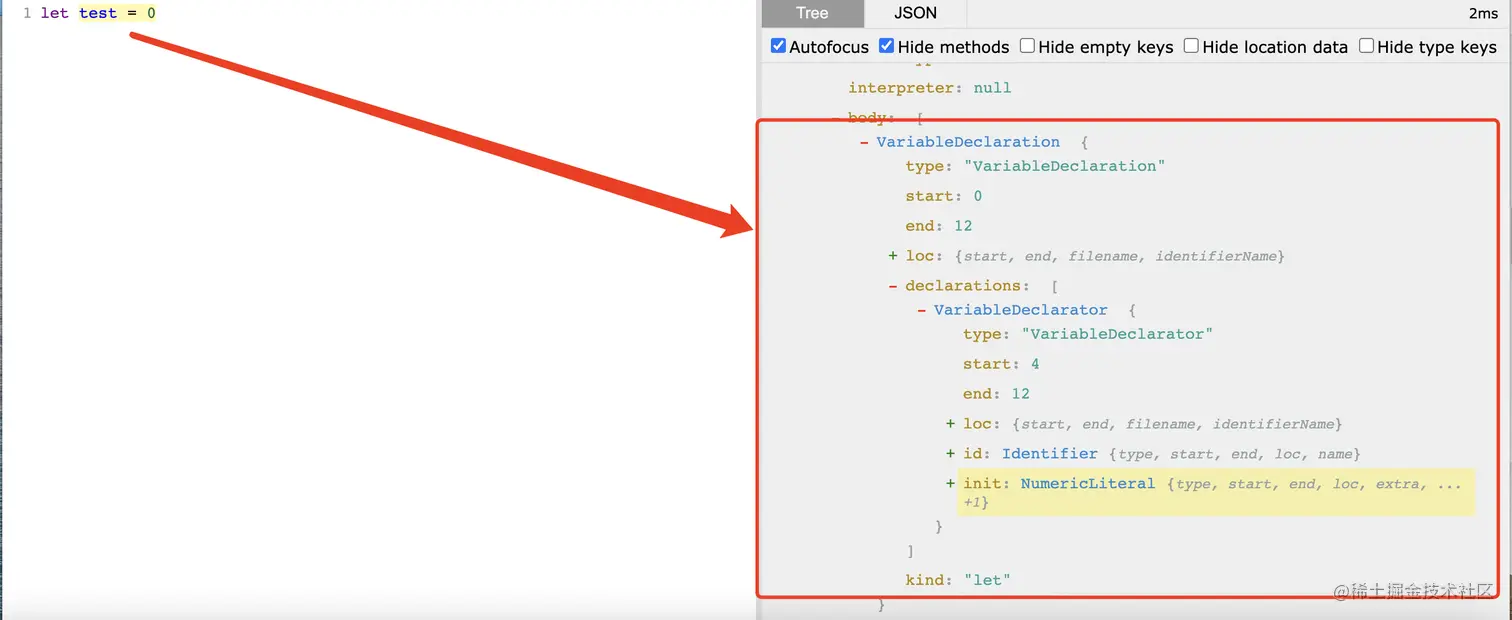Enable Hide type keys checkbox

[x=1366, y=46]
